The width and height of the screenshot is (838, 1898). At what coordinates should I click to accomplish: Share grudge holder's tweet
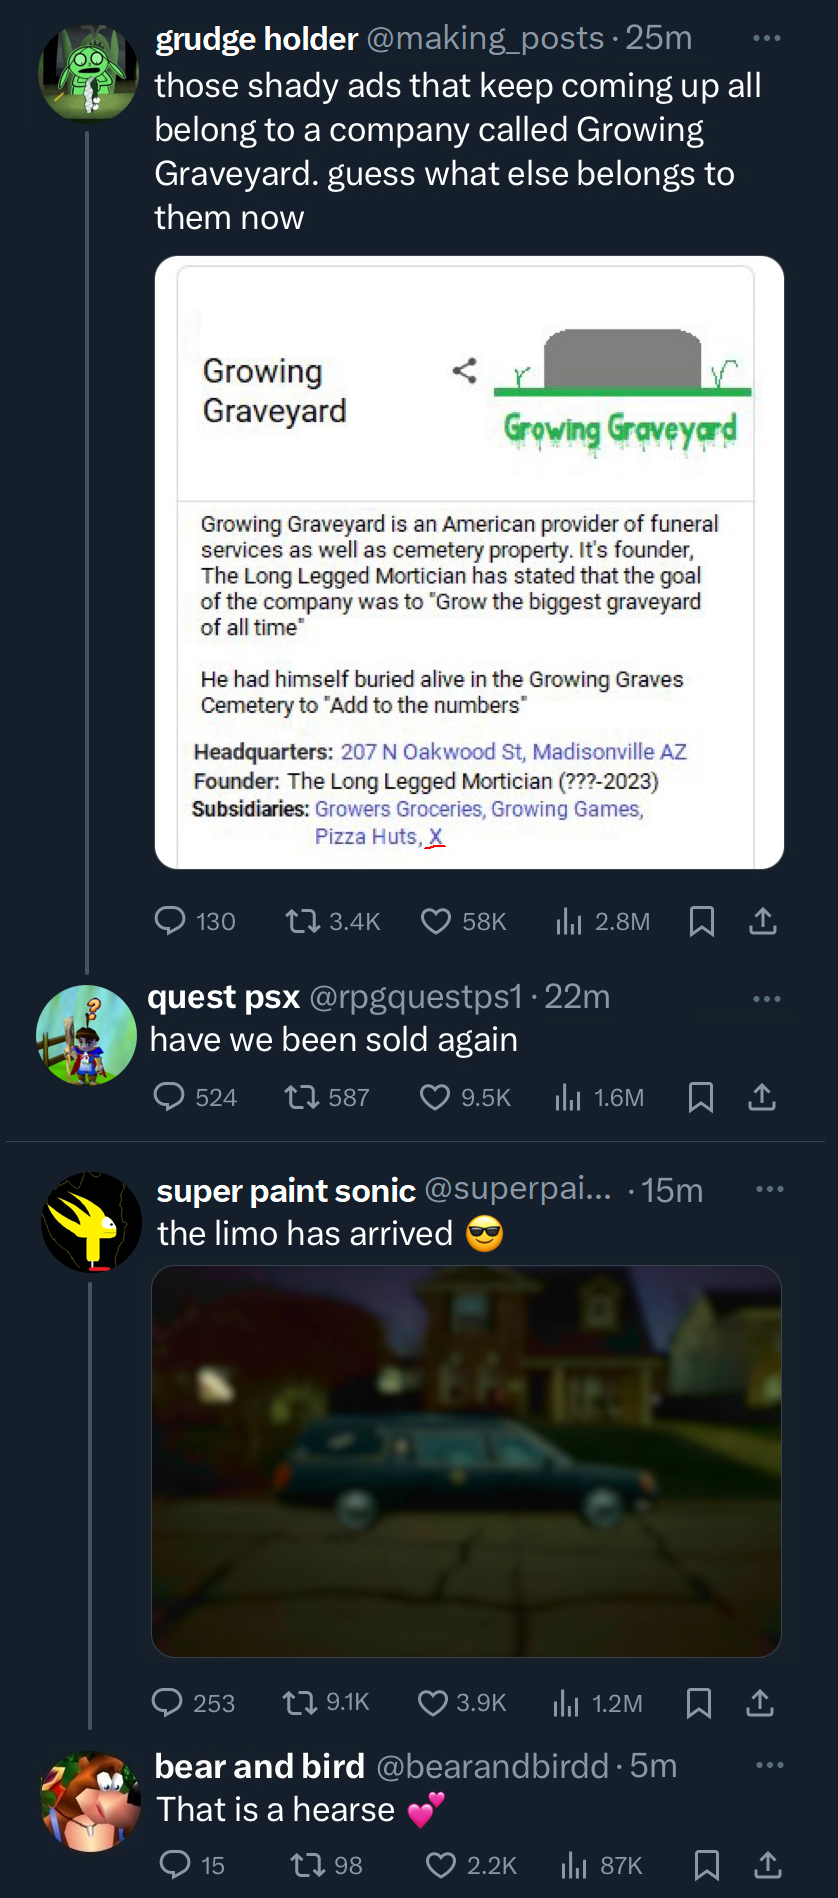coord(763,921)
